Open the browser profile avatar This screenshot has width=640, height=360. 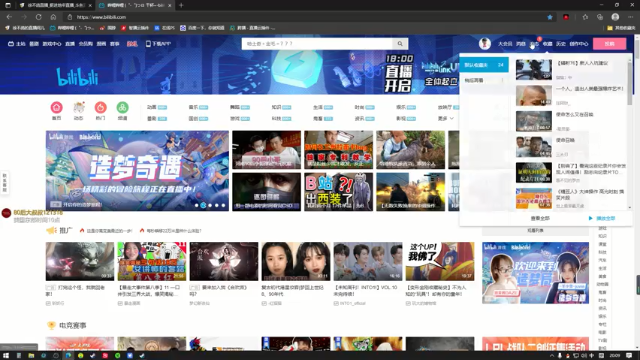[x=615, y=17]
